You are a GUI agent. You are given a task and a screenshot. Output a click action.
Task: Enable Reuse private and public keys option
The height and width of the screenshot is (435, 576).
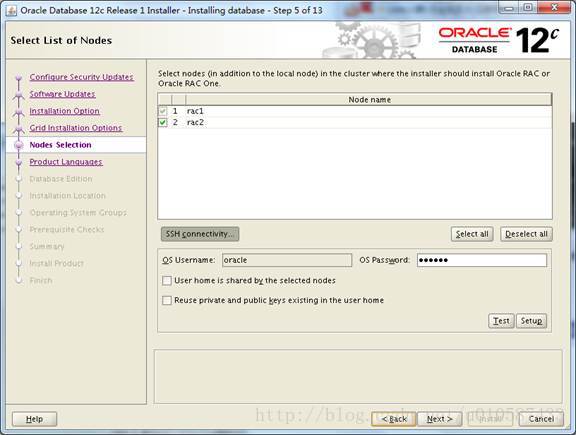(167, 301)
